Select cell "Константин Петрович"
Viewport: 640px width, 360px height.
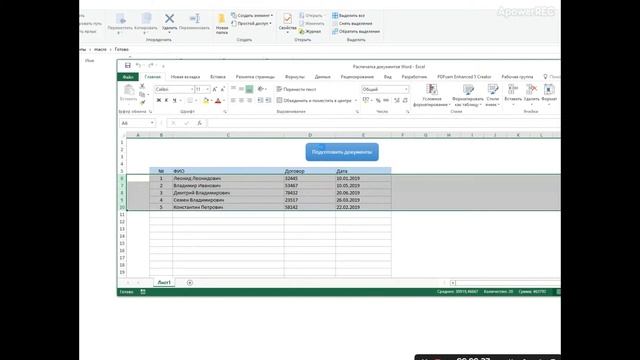pos(228,207)
